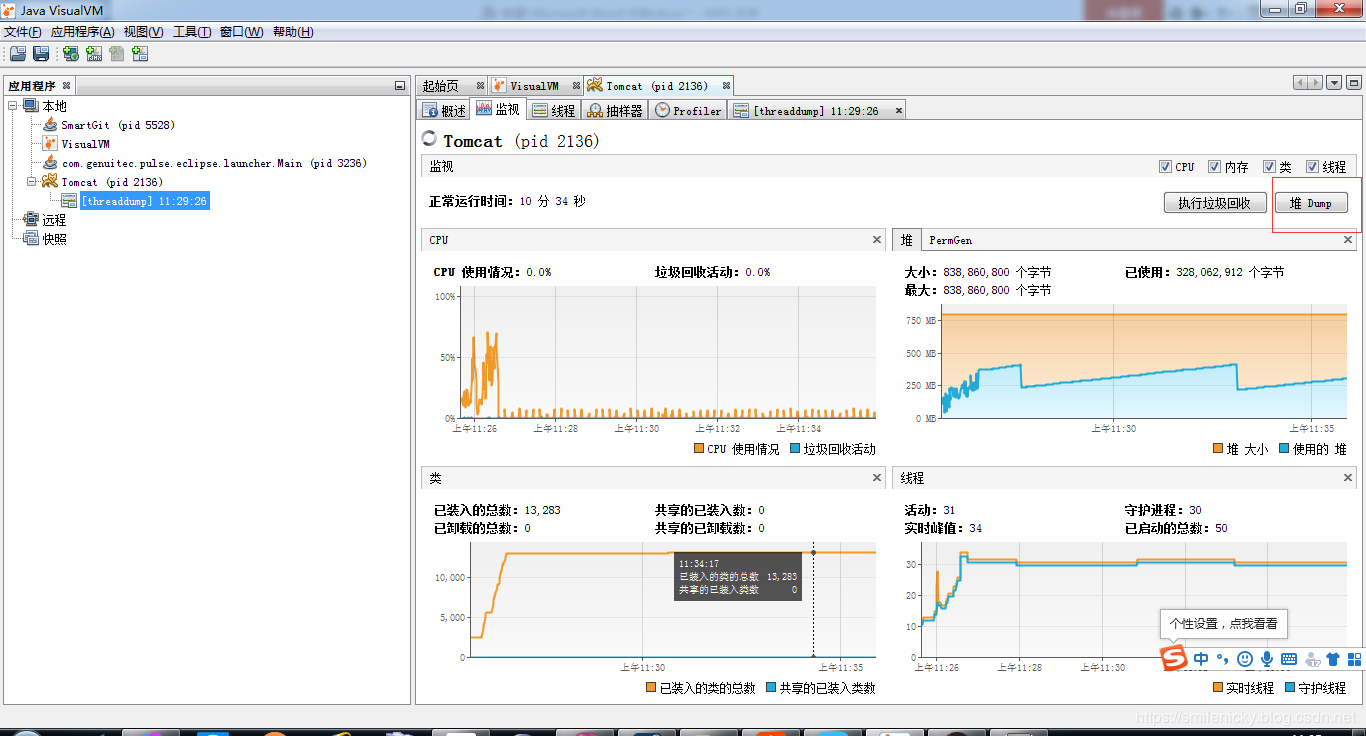Click the Load snapshot folder toolbar icon

point(17,54)
